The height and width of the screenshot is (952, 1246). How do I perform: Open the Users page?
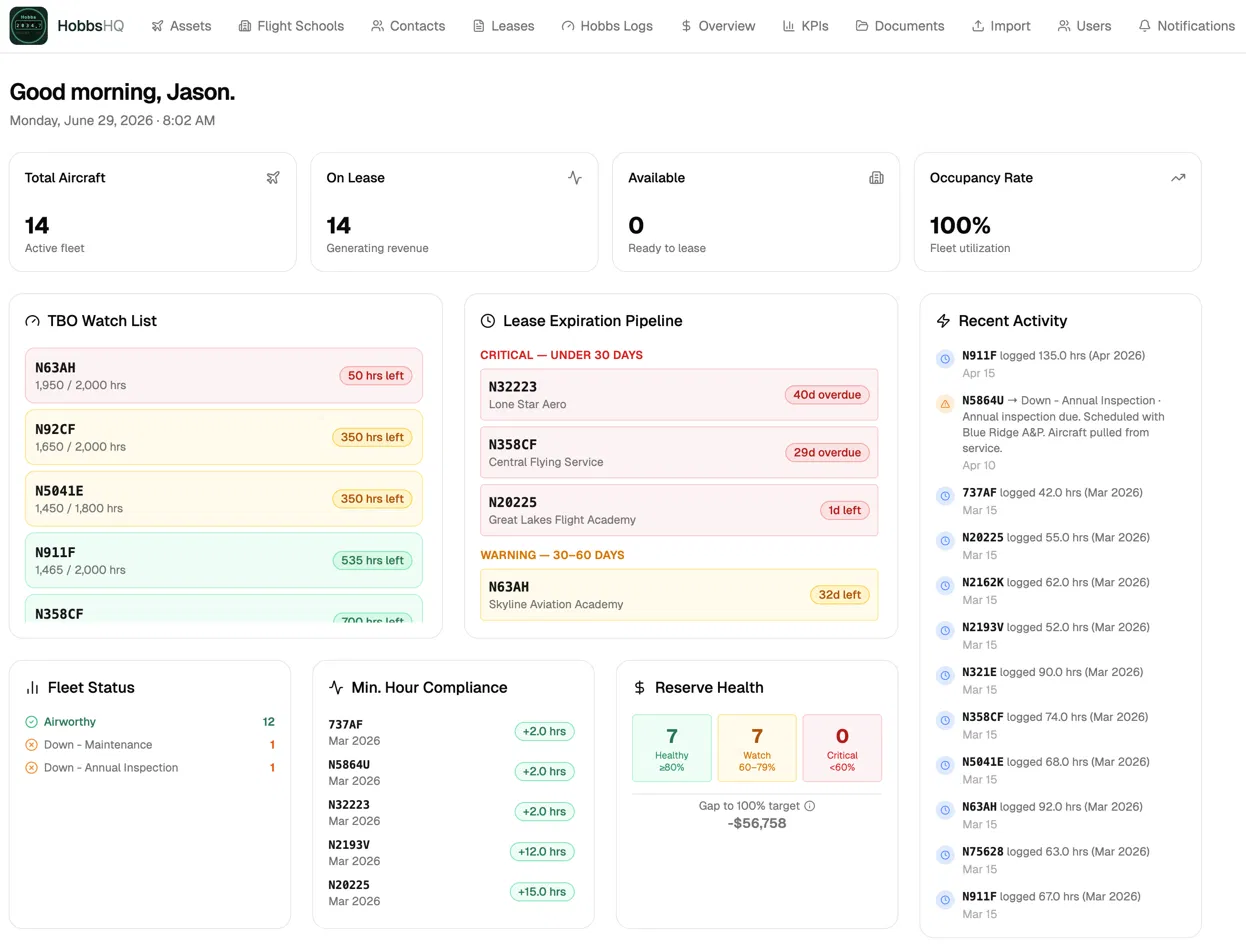click(1084, 26)
